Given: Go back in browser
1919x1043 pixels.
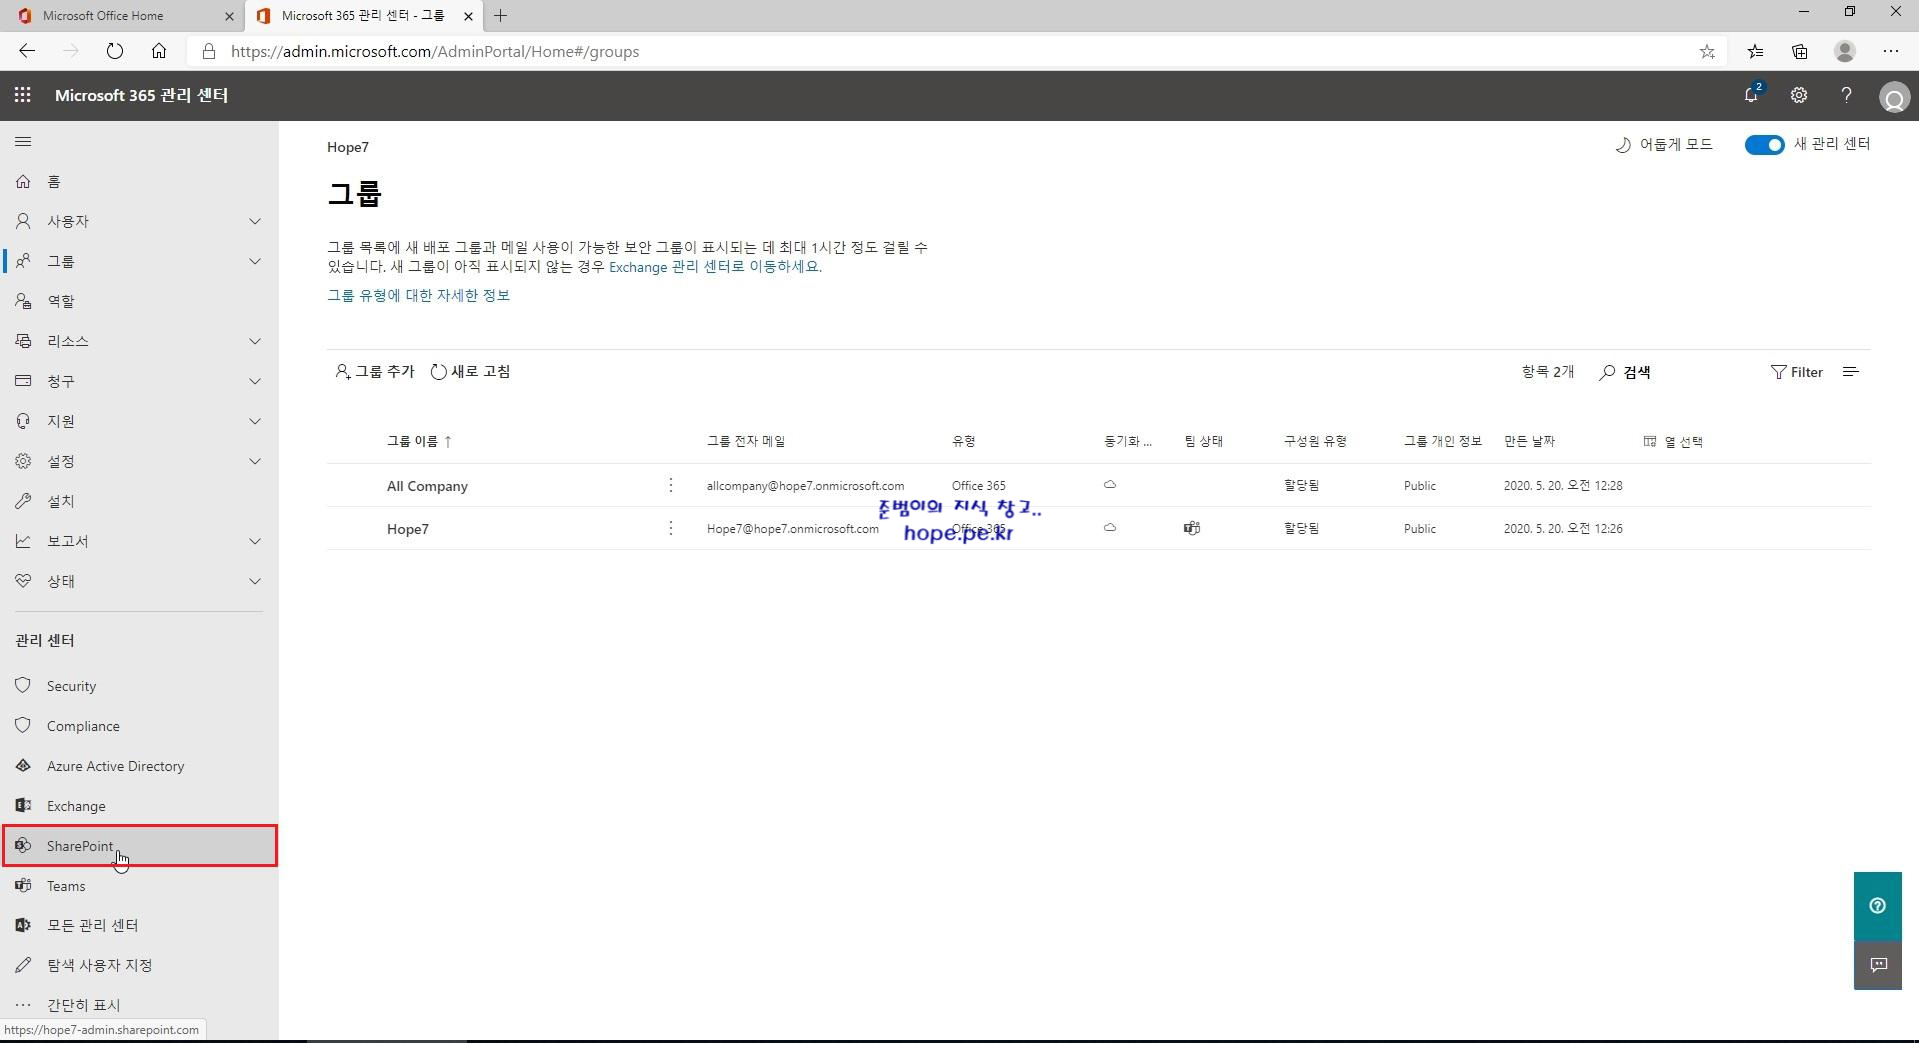Looking at the screenshot, I should point(27,51).
